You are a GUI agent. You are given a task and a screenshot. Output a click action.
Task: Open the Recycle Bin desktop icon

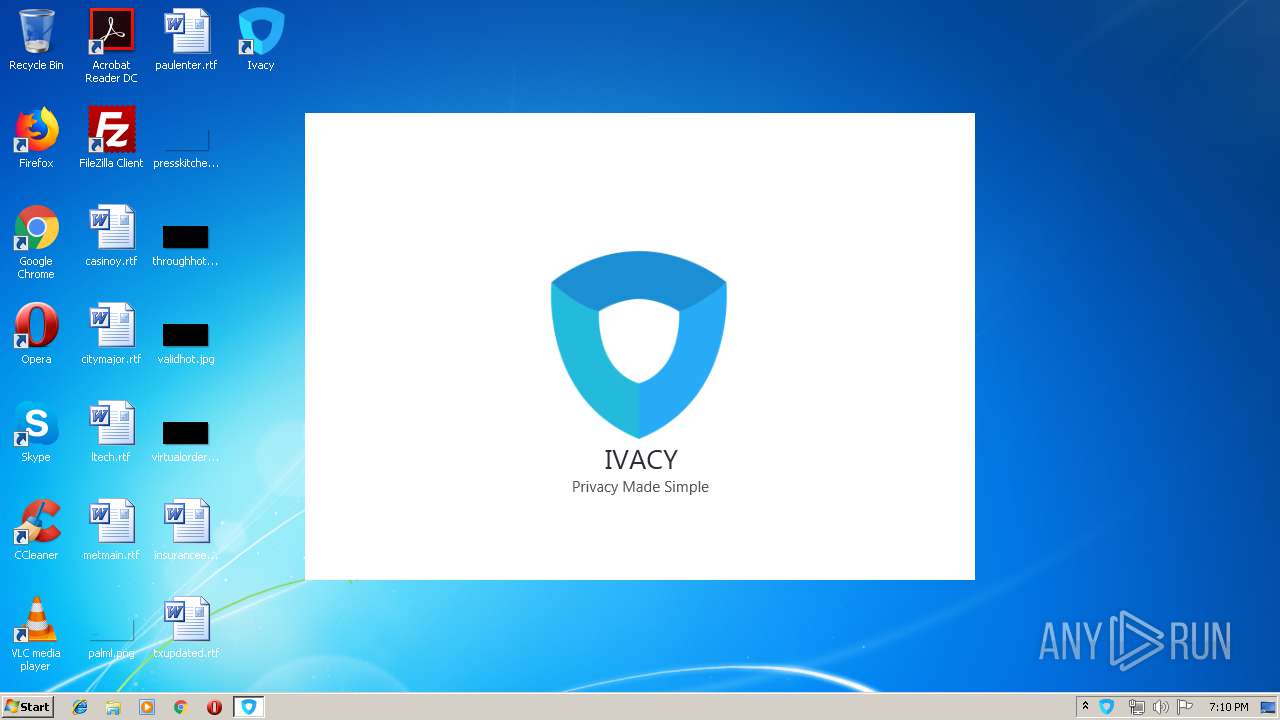click(36, 41)
